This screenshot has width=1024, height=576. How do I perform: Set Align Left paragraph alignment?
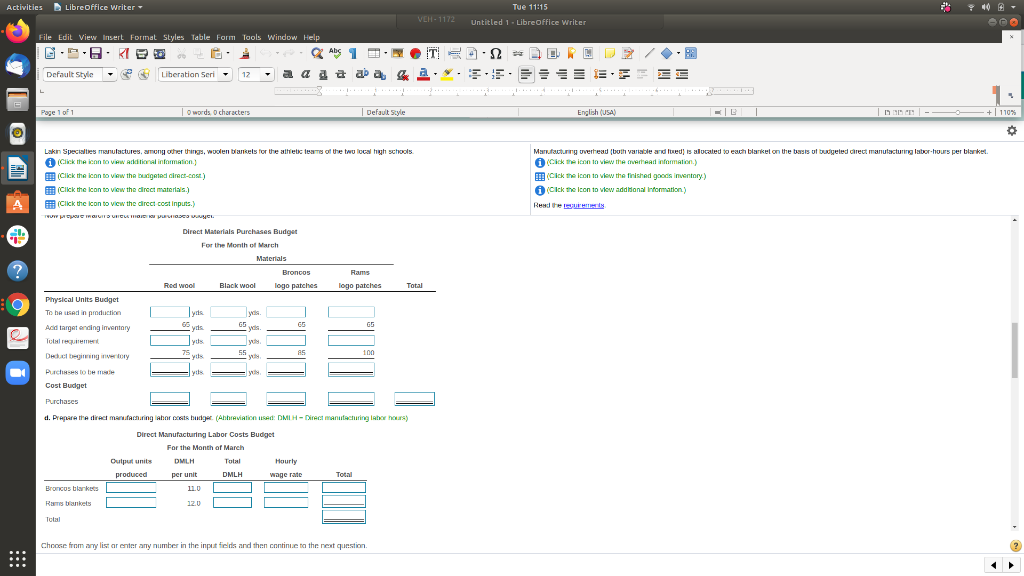(526, 74)
